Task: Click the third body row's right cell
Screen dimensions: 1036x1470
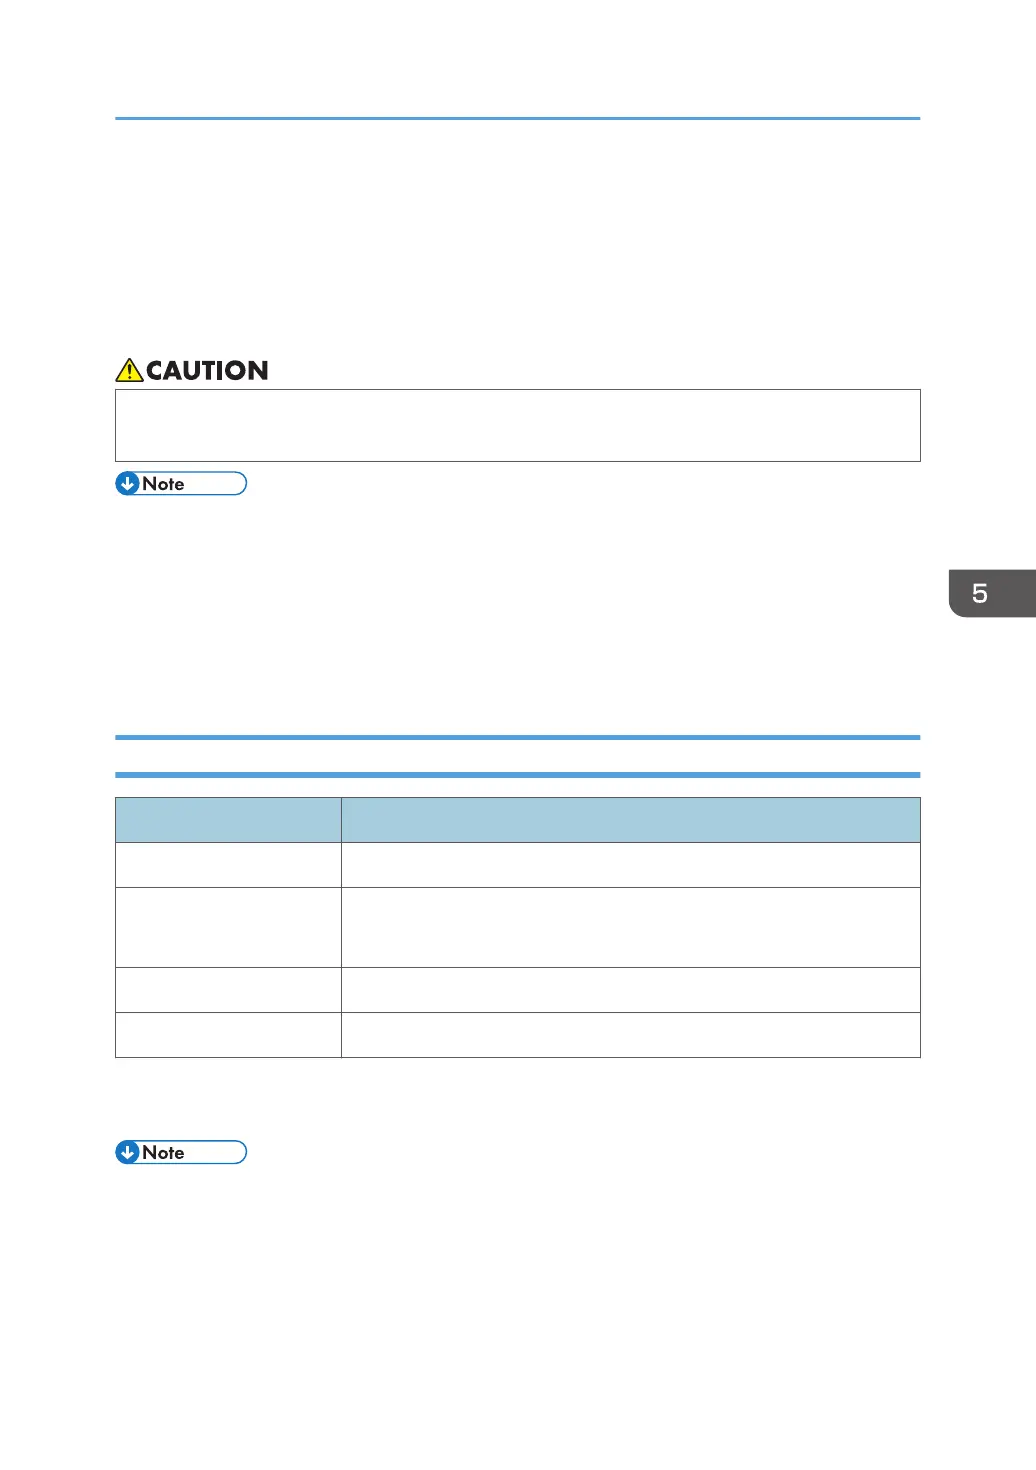Action: click(x=631, y=990)
